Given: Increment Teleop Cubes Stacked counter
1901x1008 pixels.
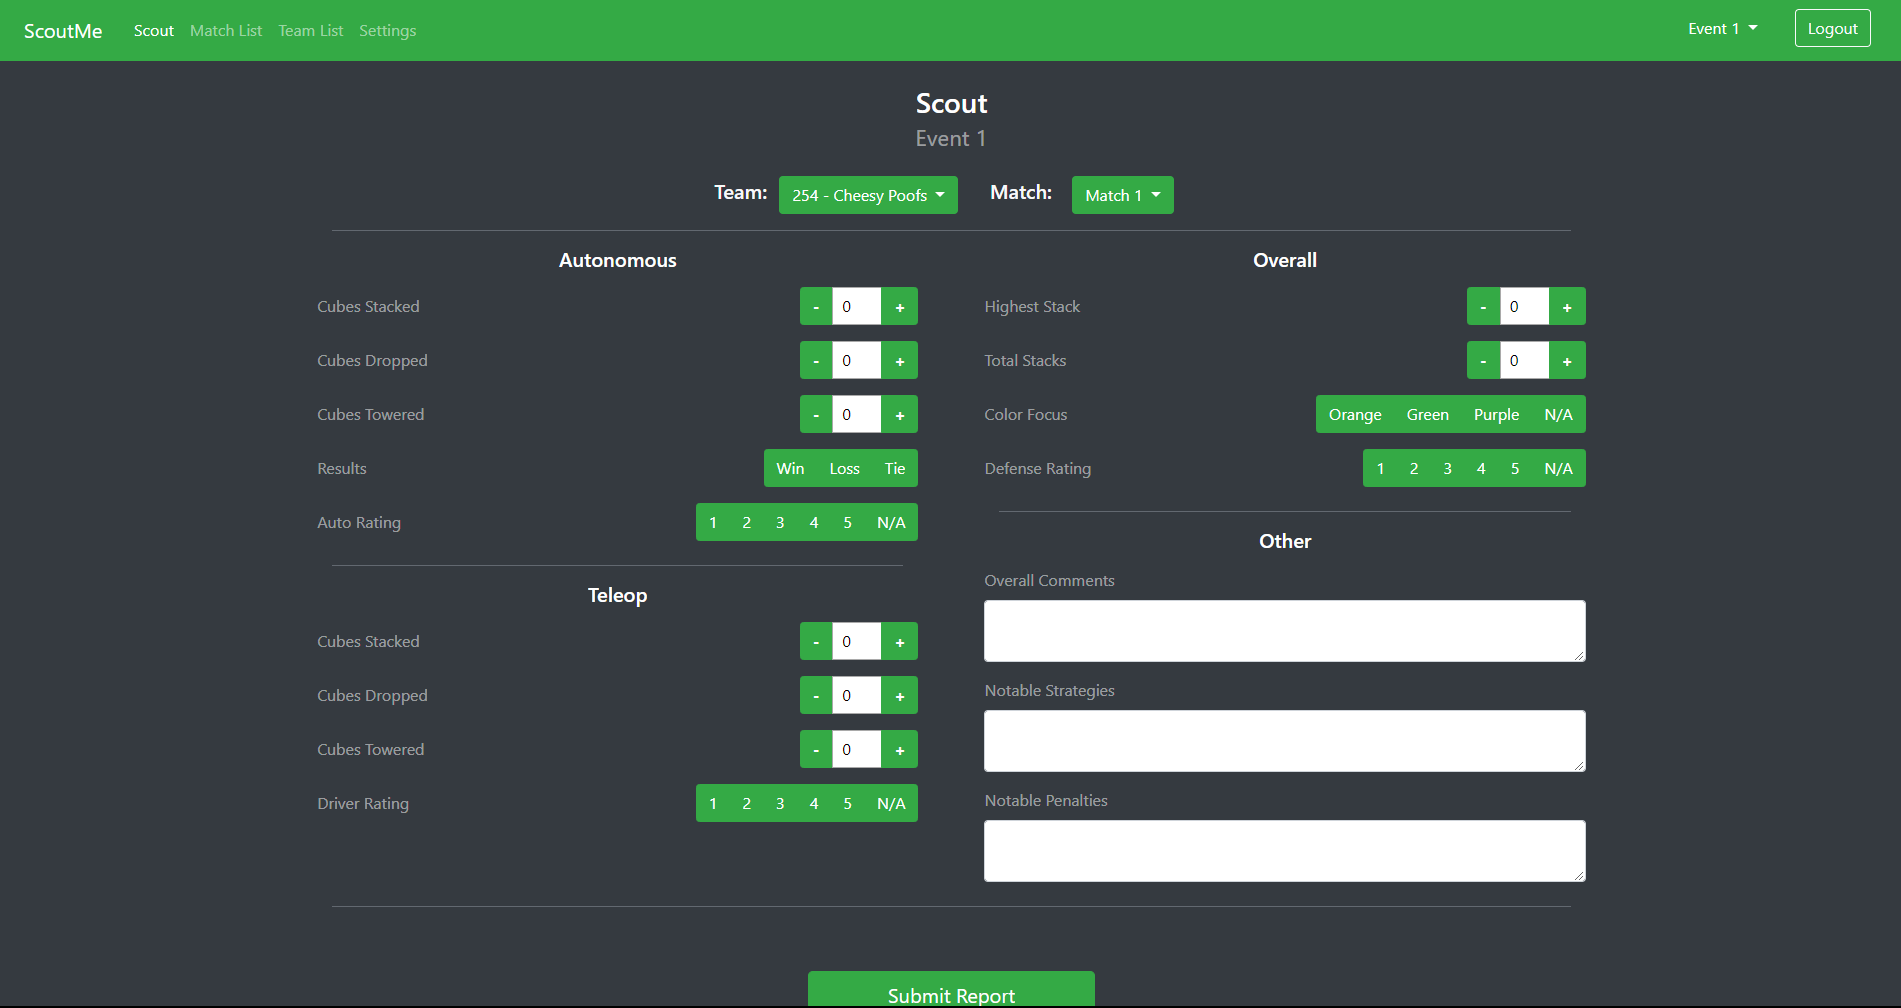Looking at the screenshot, I should tap(899, 641).
